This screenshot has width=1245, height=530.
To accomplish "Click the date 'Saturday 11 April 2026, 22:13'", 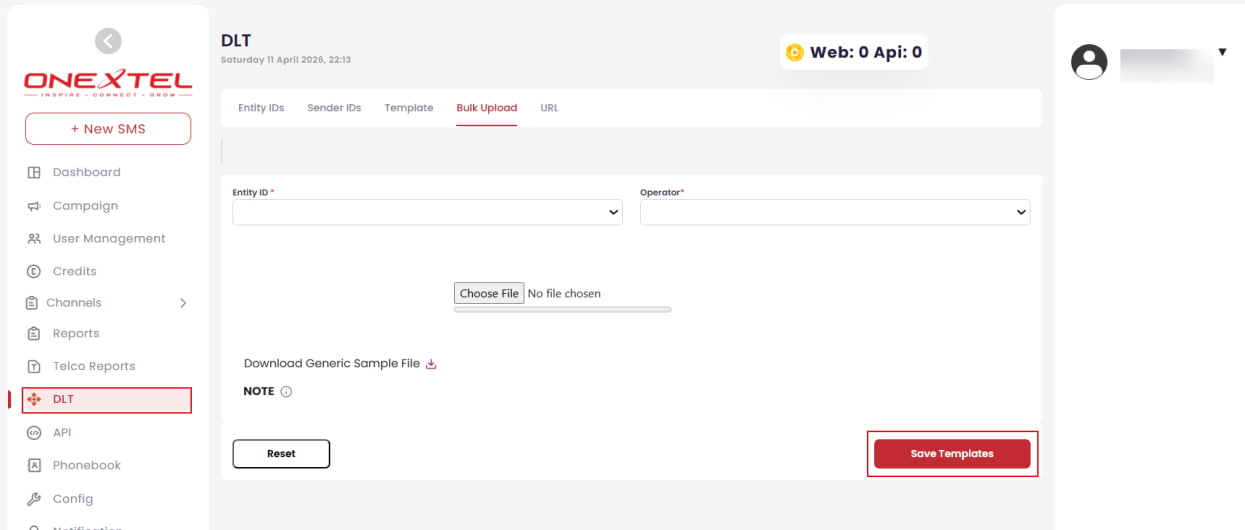I will [x=286, y=60].
